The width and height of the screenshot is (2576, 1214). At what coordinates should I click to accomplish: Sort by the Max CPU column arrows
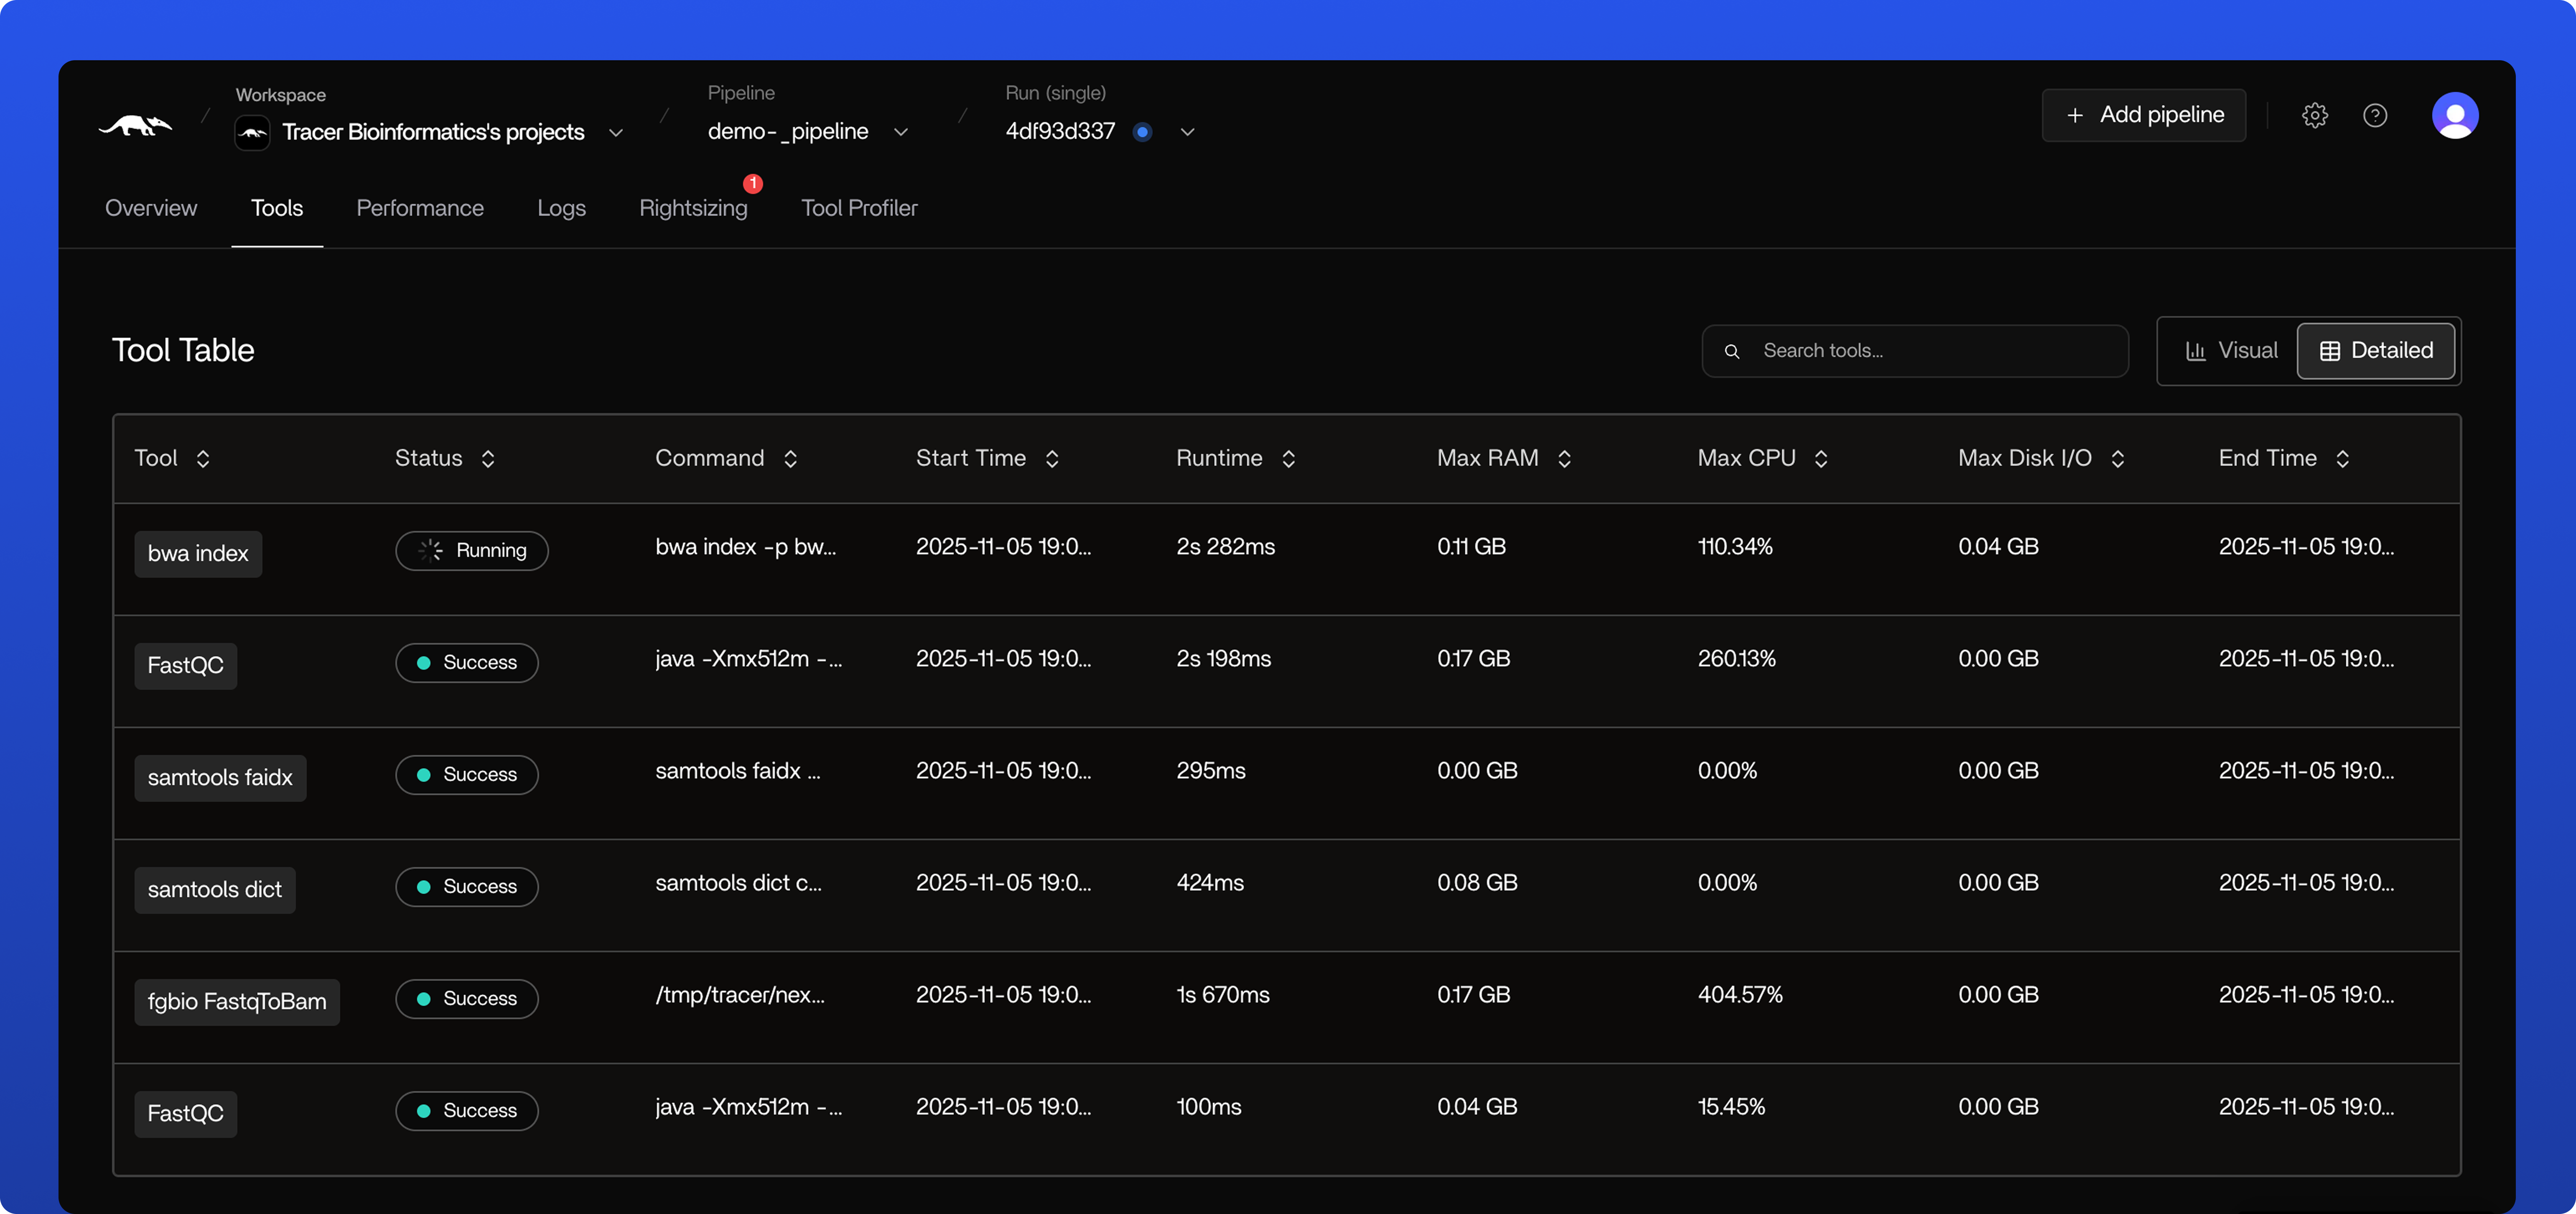(1820, 459)
